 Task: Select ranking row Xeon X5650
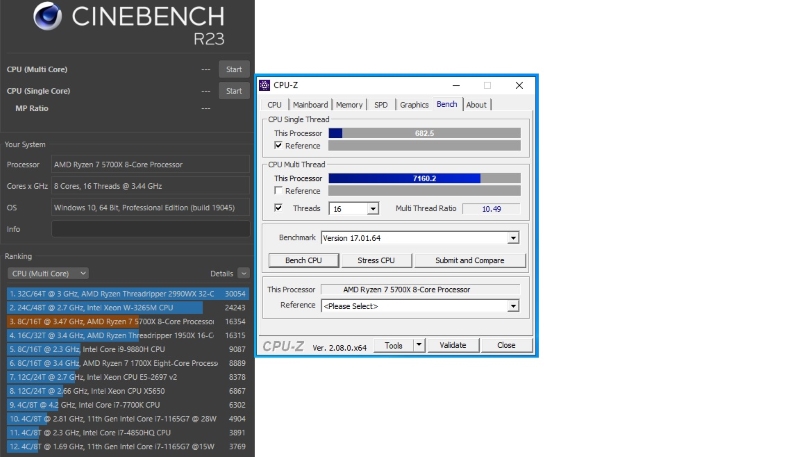128,391
